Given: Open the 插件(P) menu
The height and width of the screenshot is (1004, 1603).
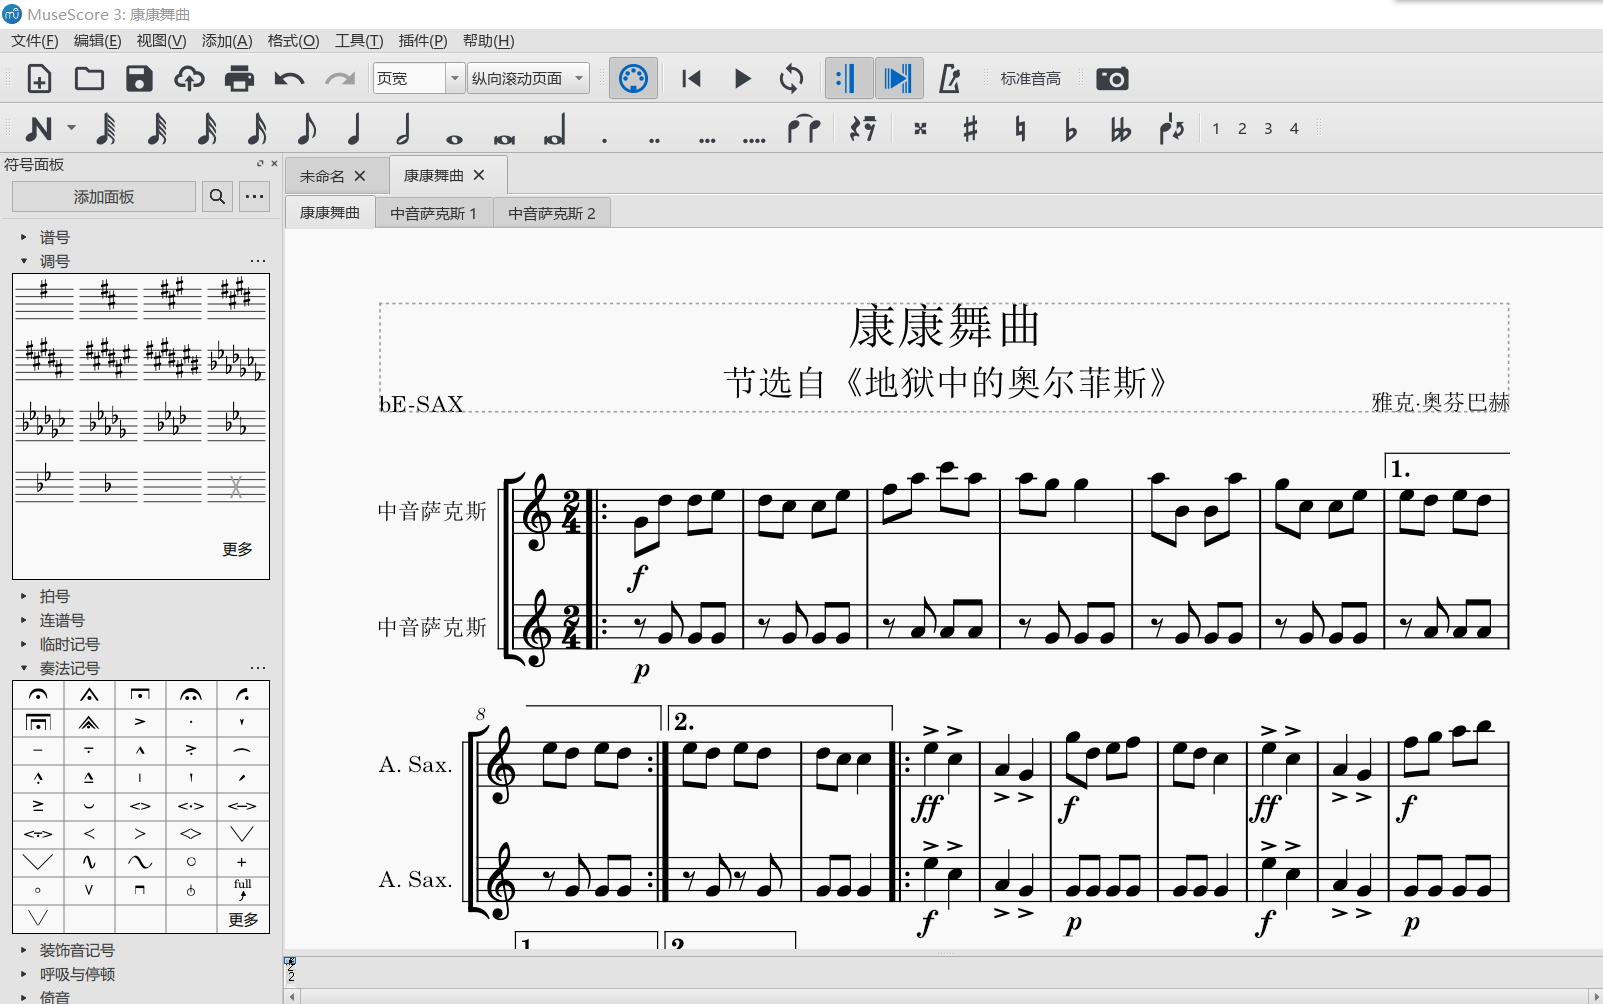Looking at the screenshot, I should (x=423, y=41).
